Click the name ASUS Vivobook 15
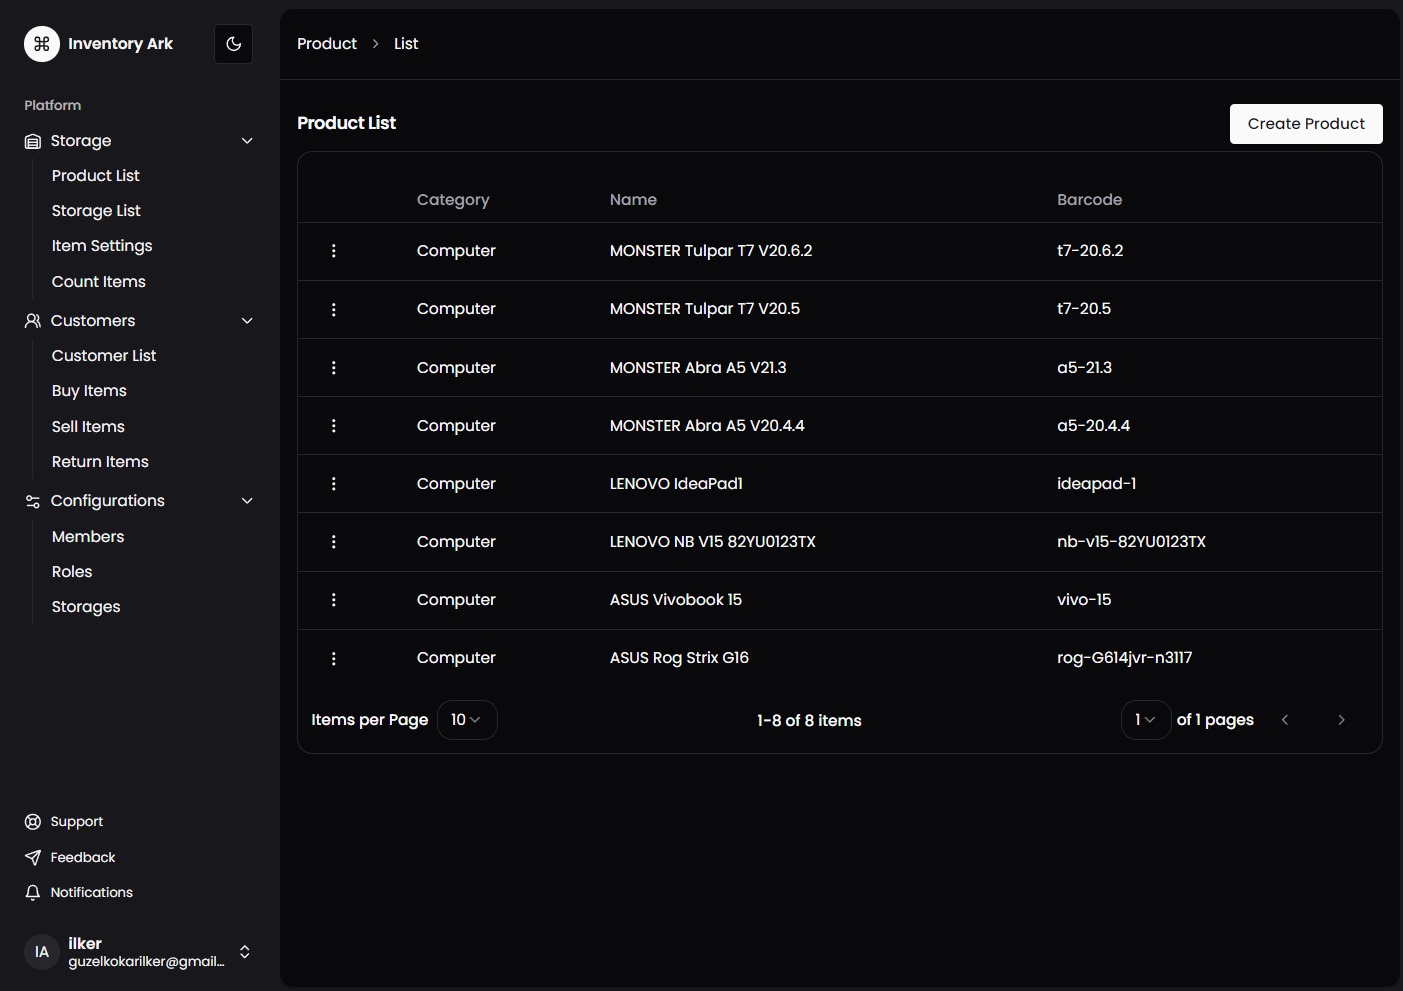1403x991 pixels. click(676, 600)
